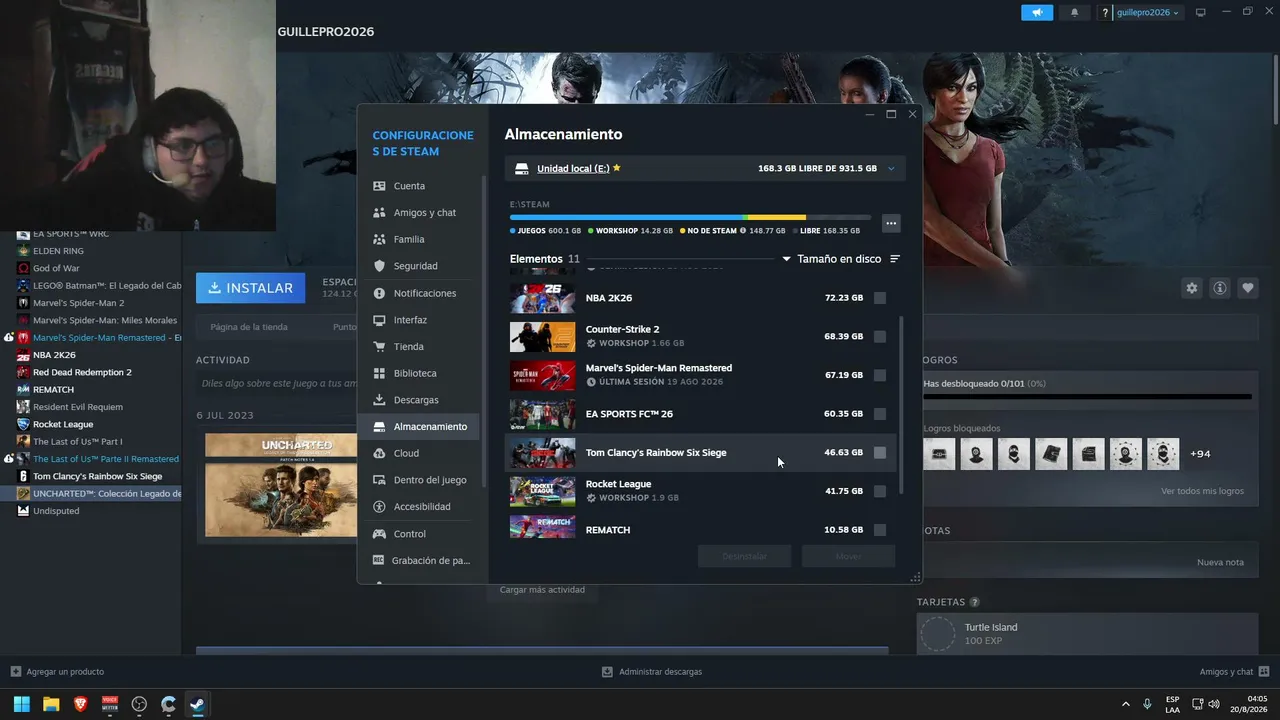Click the Administrar descargas download icon

click(607, 672)
